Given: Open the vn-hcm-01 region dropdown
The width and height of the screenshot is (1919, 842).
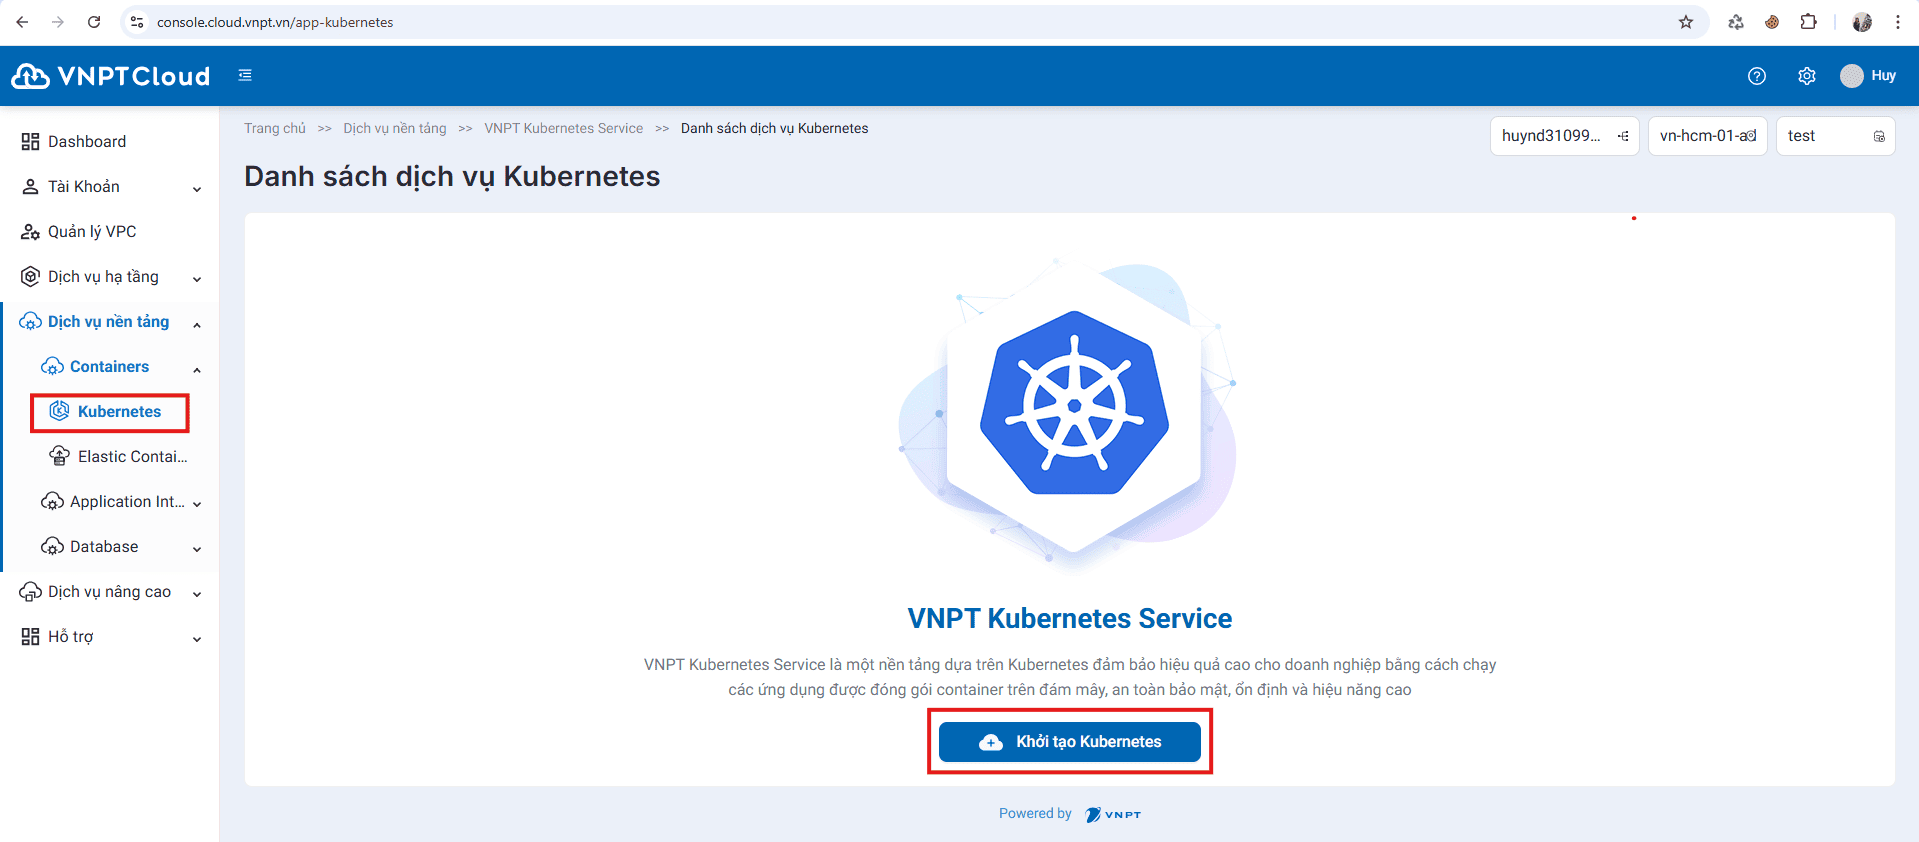Looking at the screenshot, I should 1707,136.
